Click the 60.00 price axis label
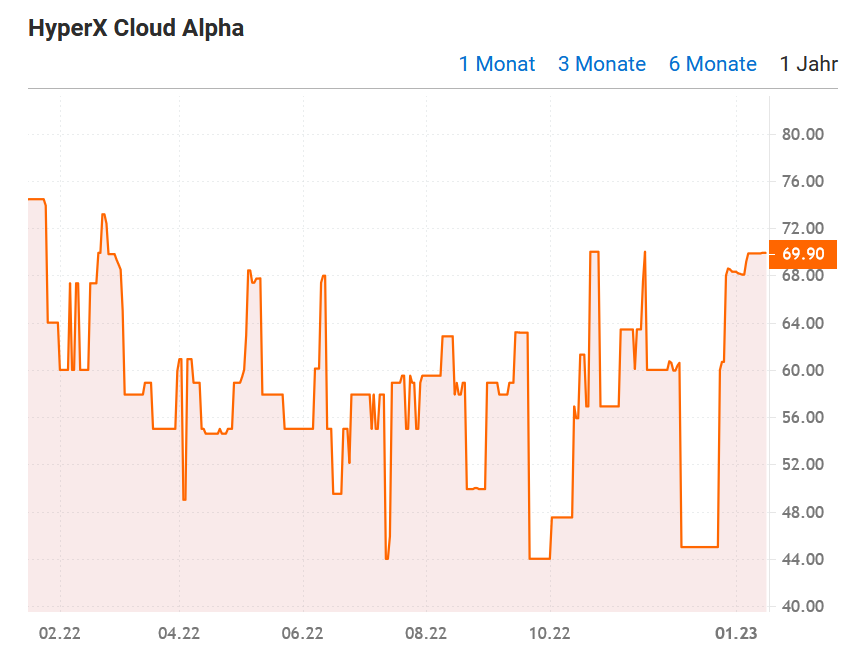Screen dimensions: 859x659 (802, 370)
